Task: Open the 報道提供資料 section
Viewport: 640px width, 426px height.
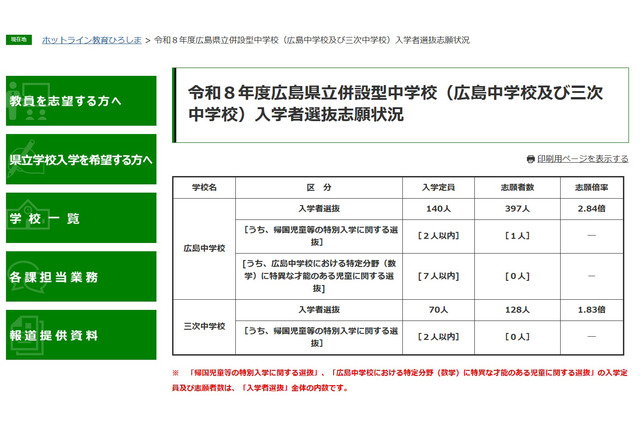Action: click(81, 335)
